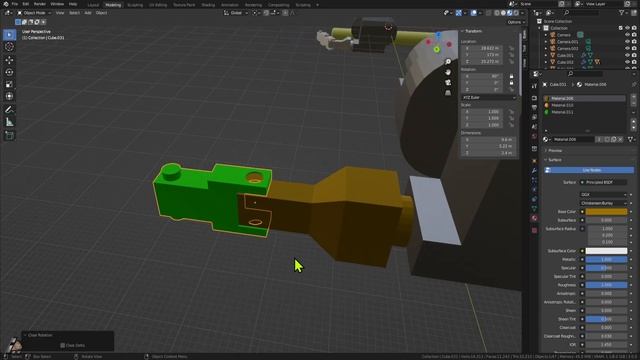Open the Modifiers wrench properties tab

point(534,171)
